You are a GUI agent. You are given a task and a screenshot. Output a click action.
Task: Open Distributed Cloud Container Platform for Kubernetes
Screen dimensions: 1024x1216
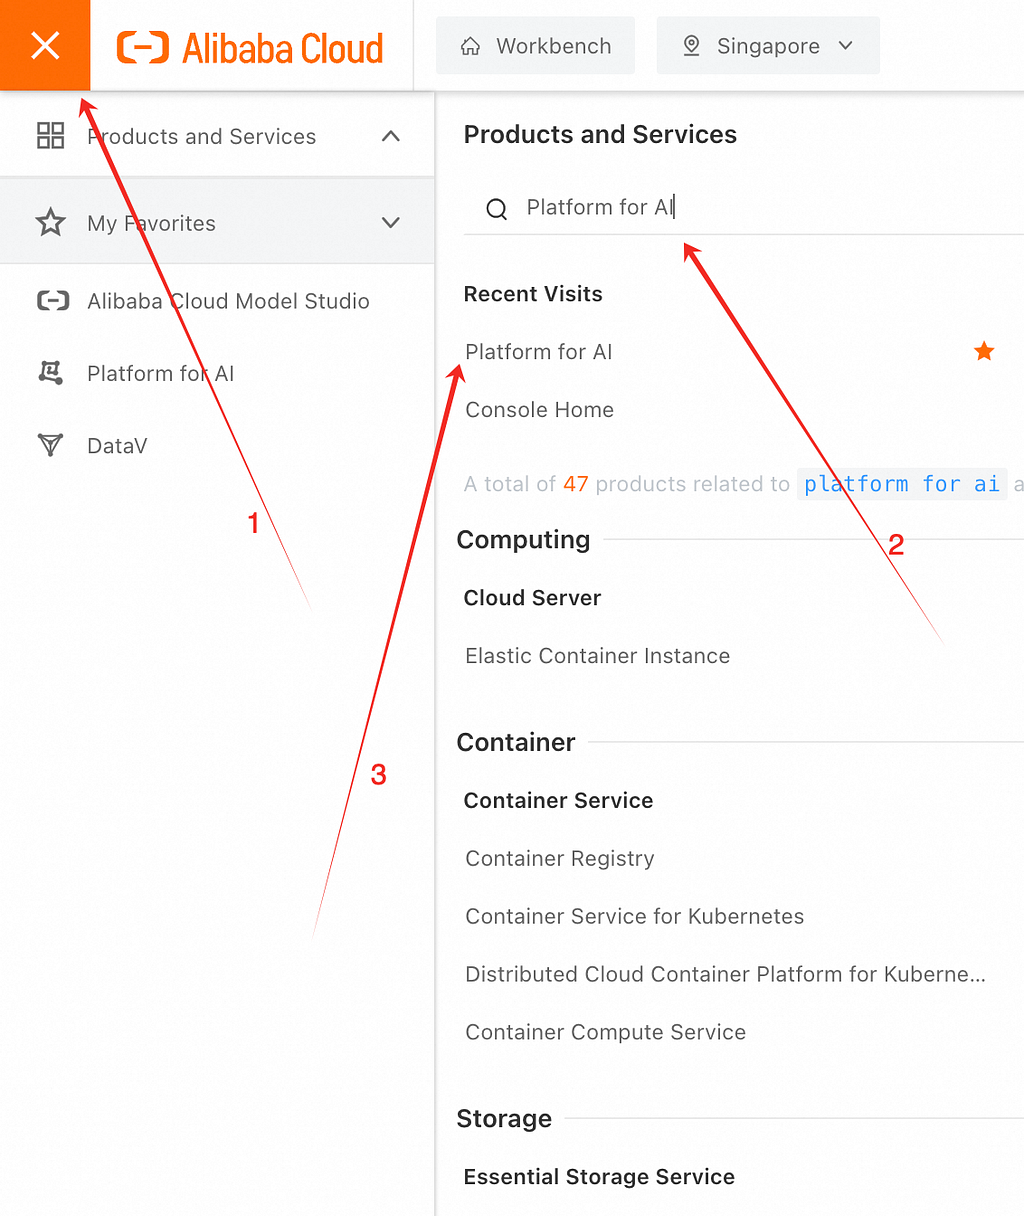tap(725, 974)
